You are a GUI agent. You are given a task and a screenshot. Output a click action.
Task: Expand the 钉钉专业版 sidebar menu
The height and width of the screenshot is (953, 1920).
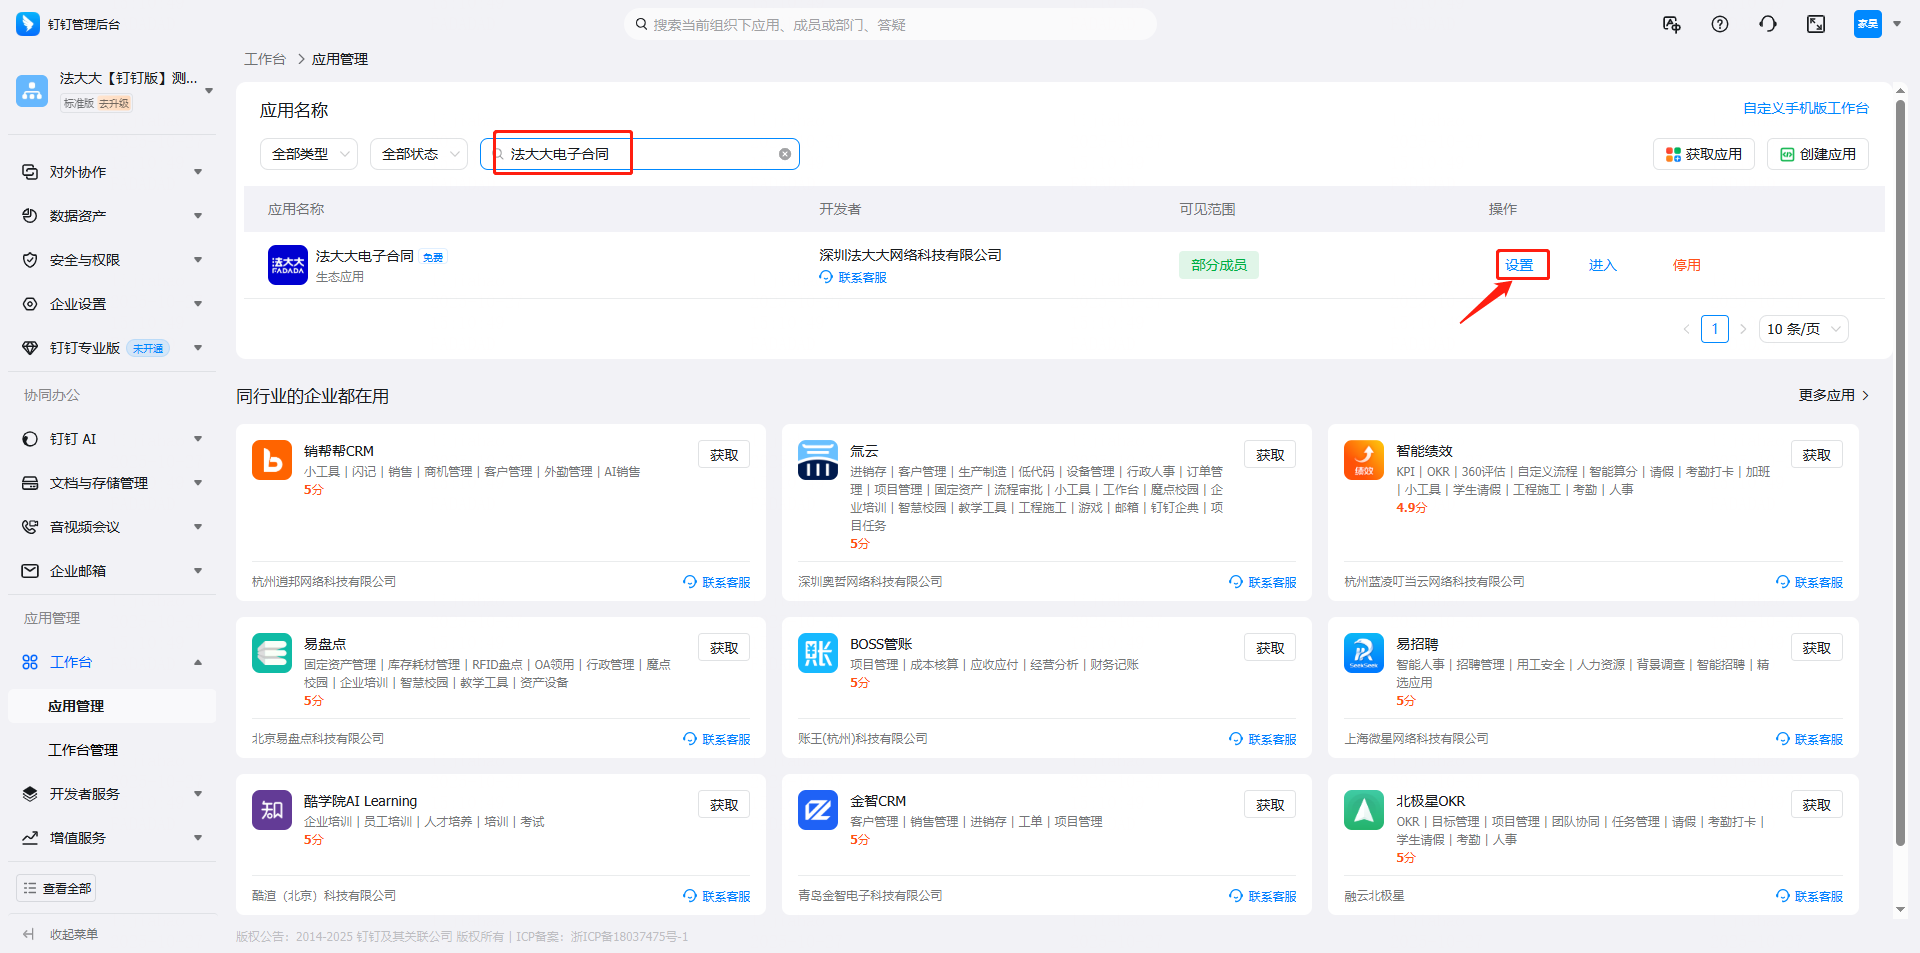click(112, 348)
